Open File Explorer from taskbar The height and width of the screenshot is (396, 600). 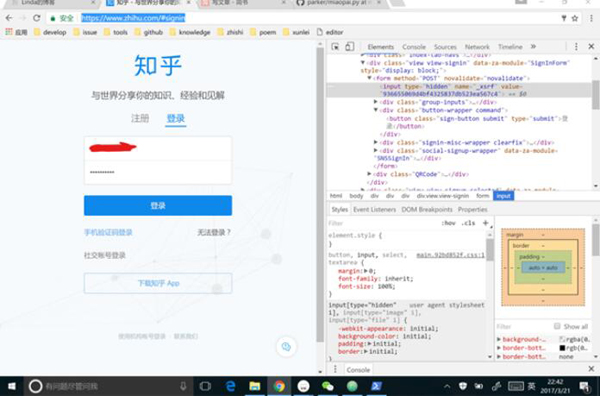255,386
